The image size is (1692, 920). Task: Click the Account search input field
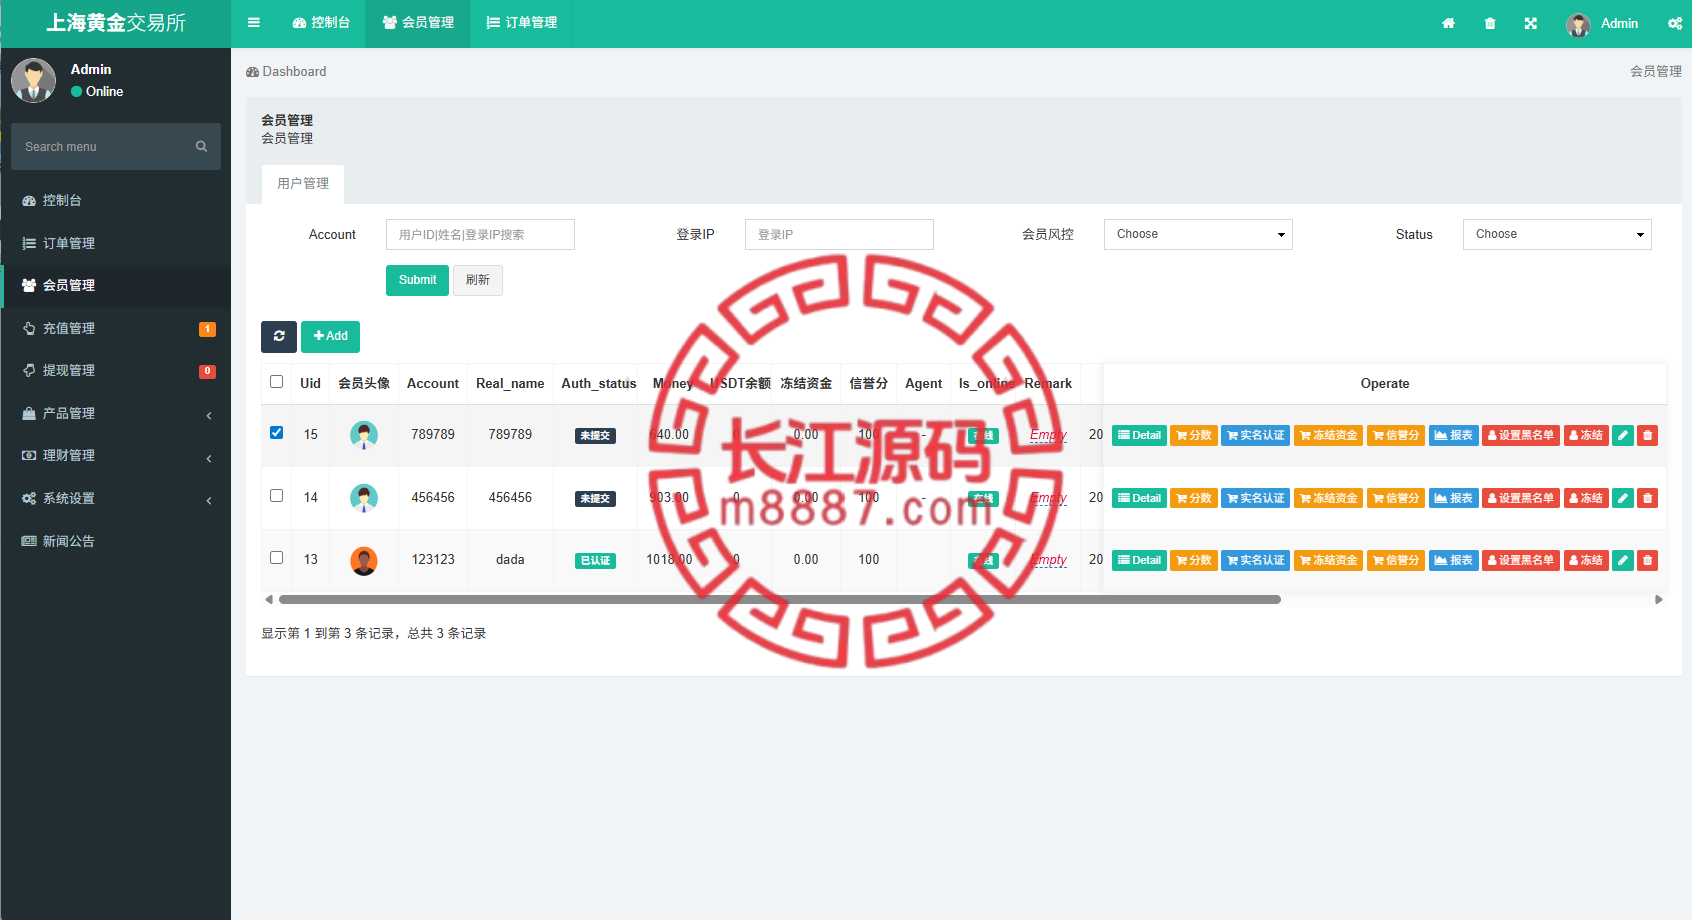tap(480, 234)
